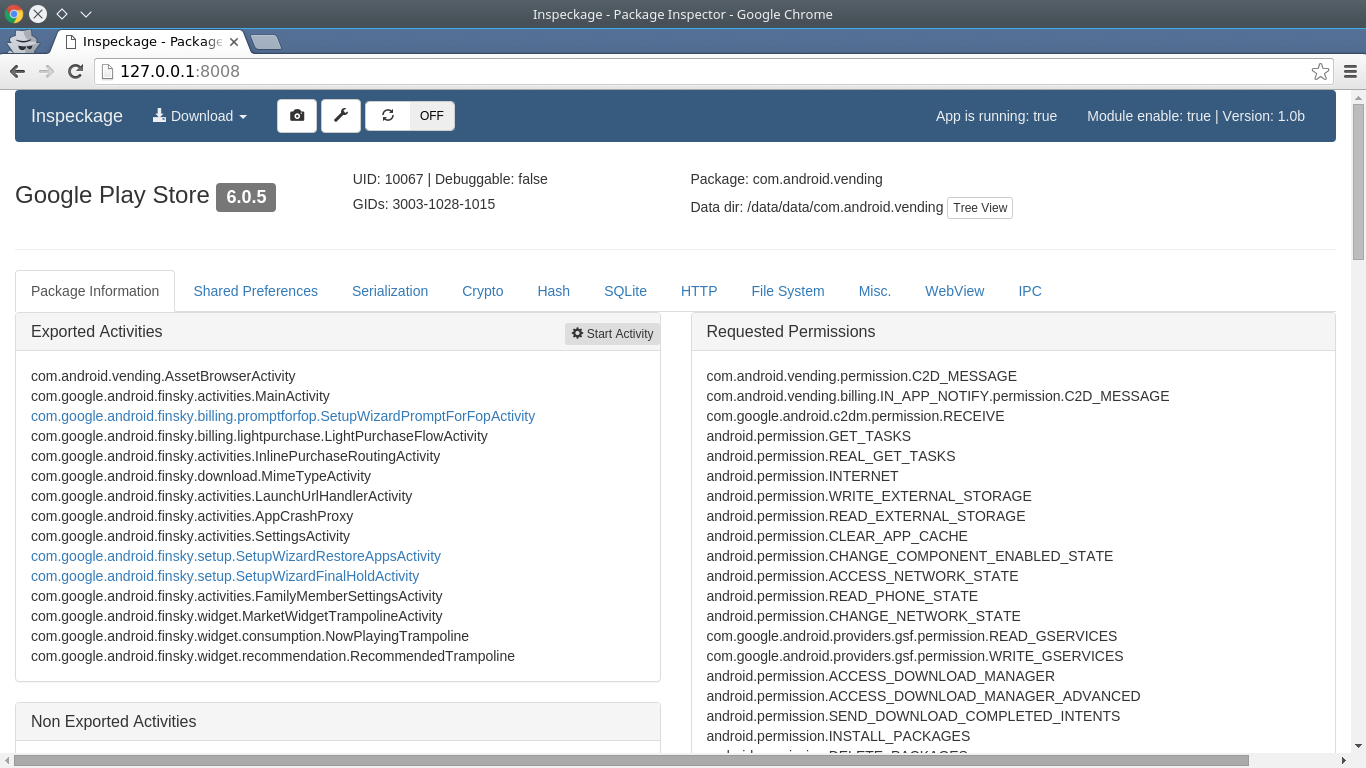Open the Misc. tab
The height and width of the screenshot is (768, 1366).
875,291
